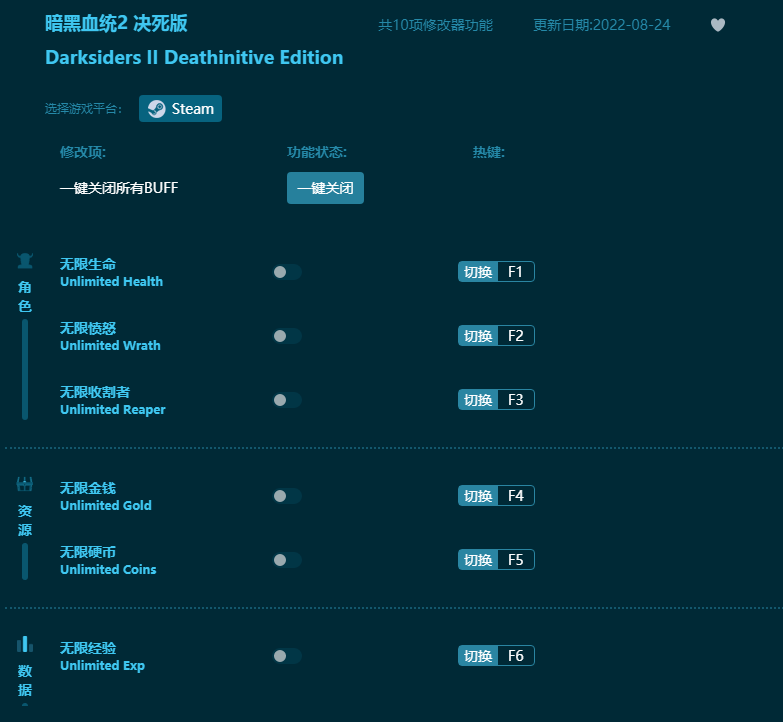
Task: Click the Unlimited Wrath label
Action: tap(110, 346)
